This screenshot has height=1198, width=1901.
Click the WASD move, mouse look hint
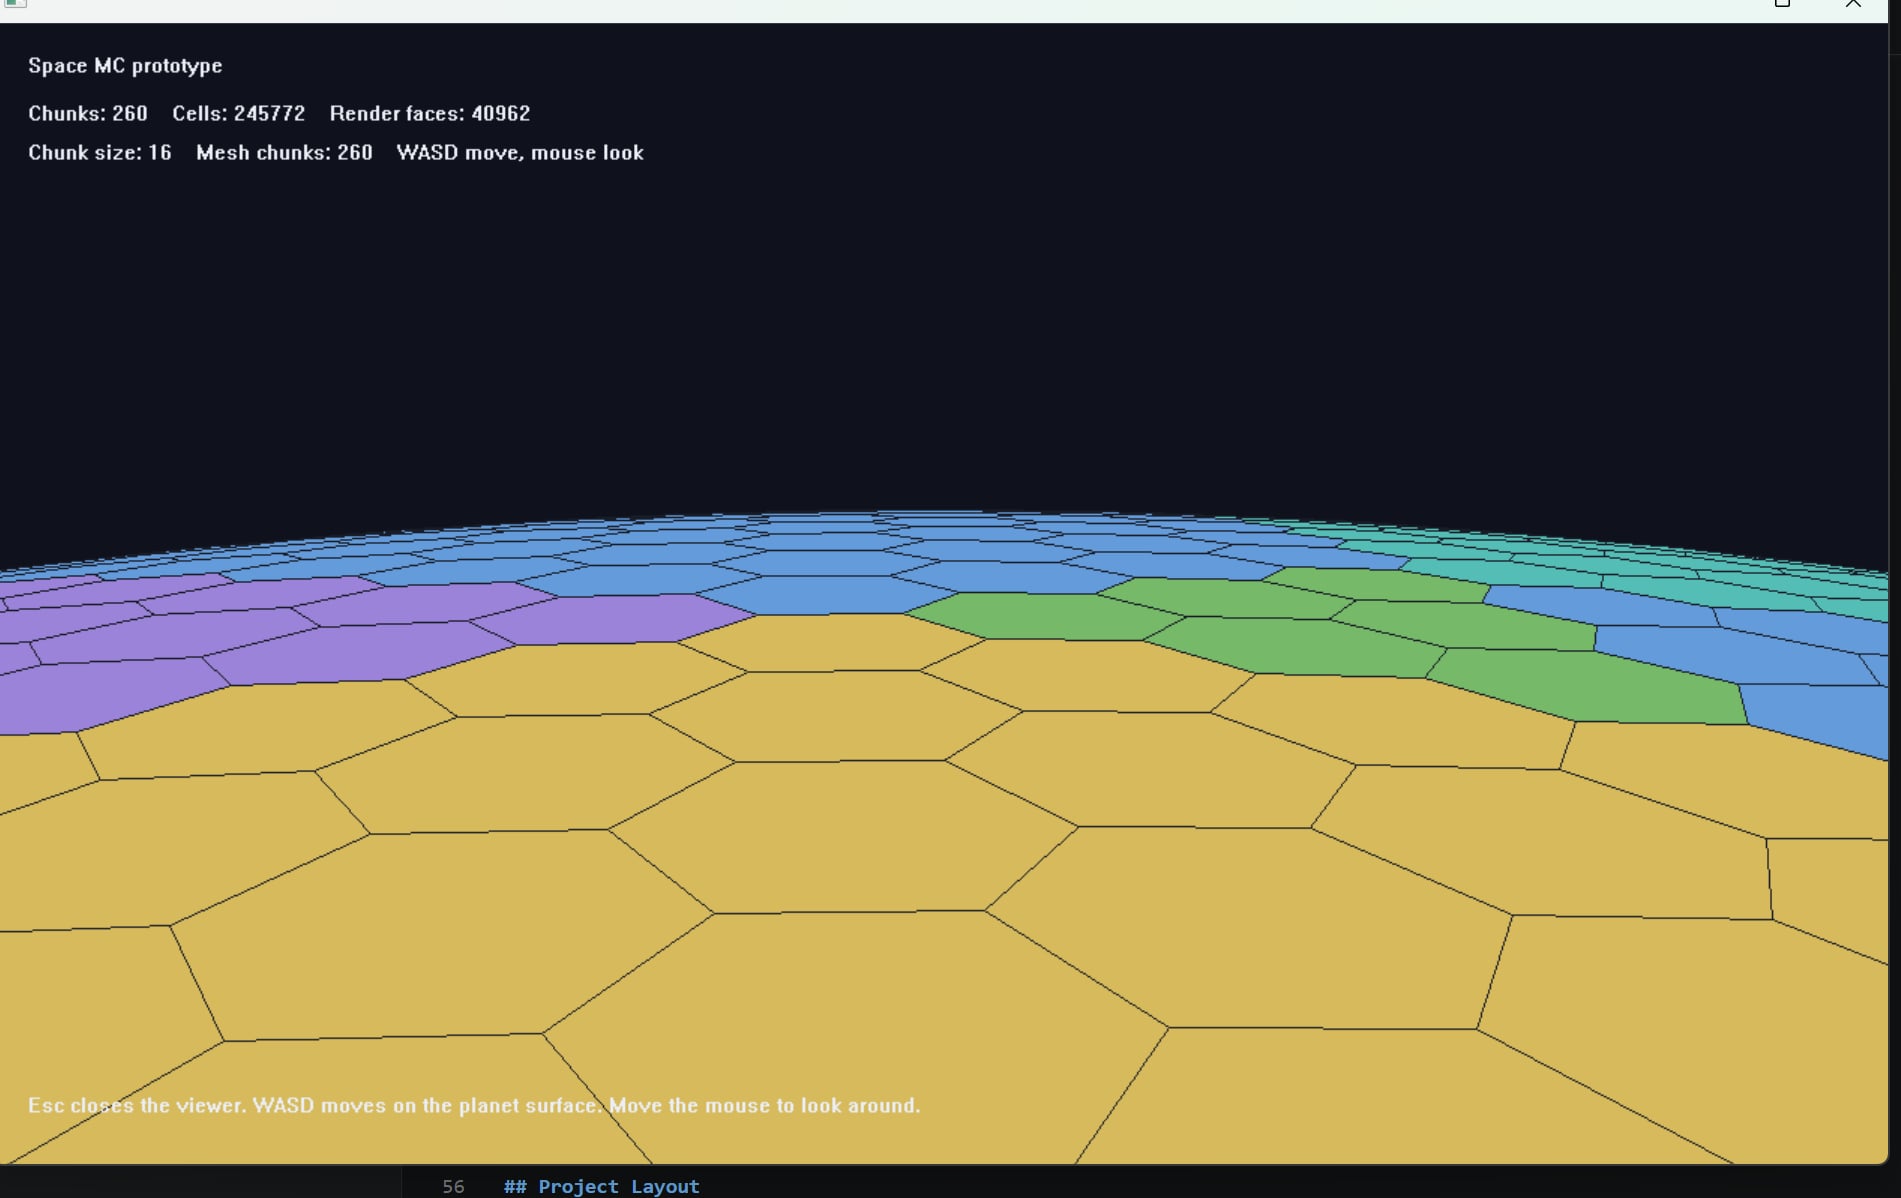(520, 152)
